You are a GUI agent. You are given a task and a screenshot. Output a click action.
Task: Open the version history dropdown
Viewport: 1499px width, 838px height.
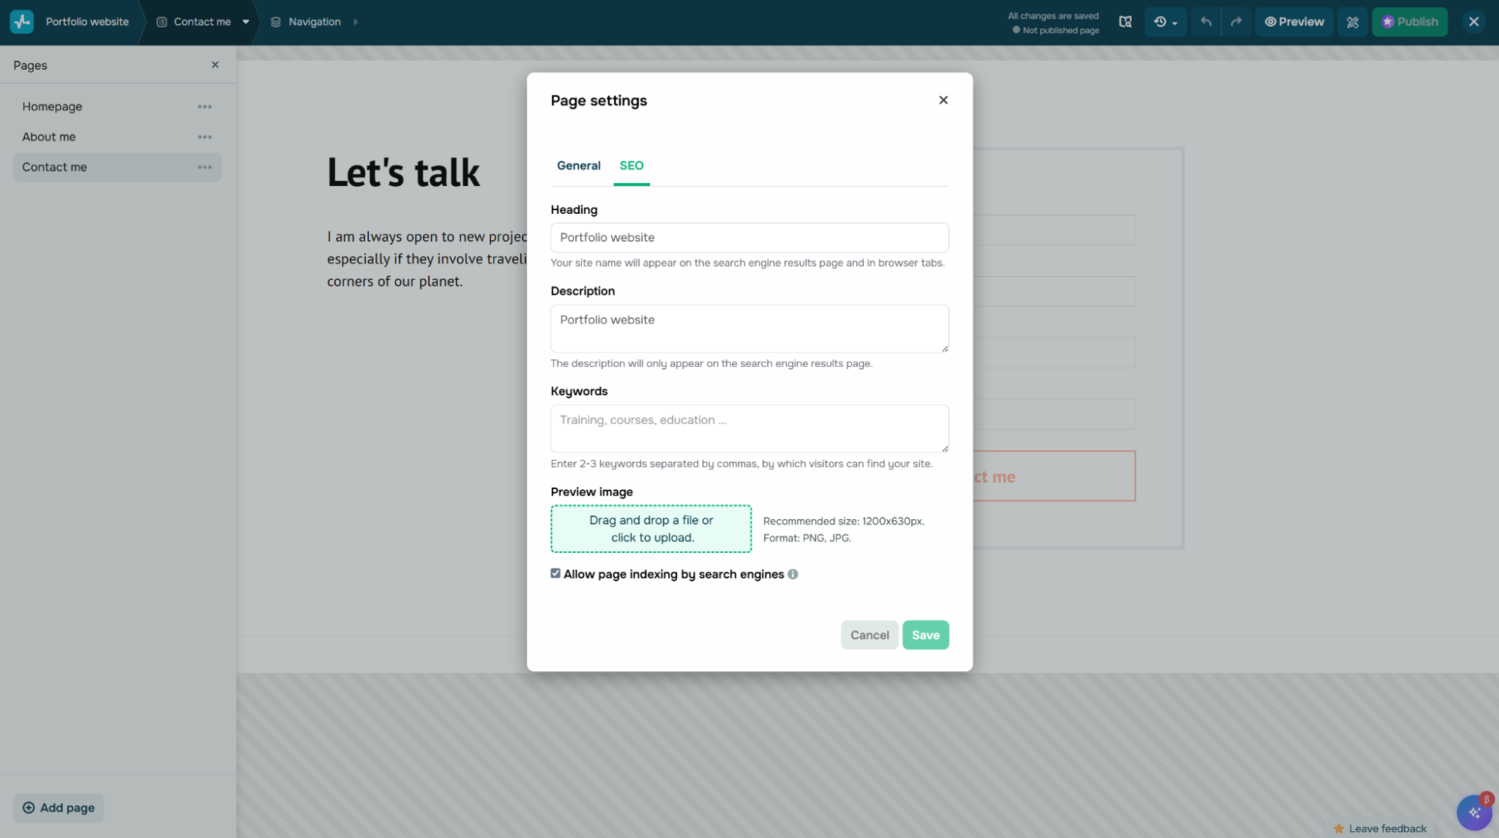pyautogui.click(x=1165, y=22)
